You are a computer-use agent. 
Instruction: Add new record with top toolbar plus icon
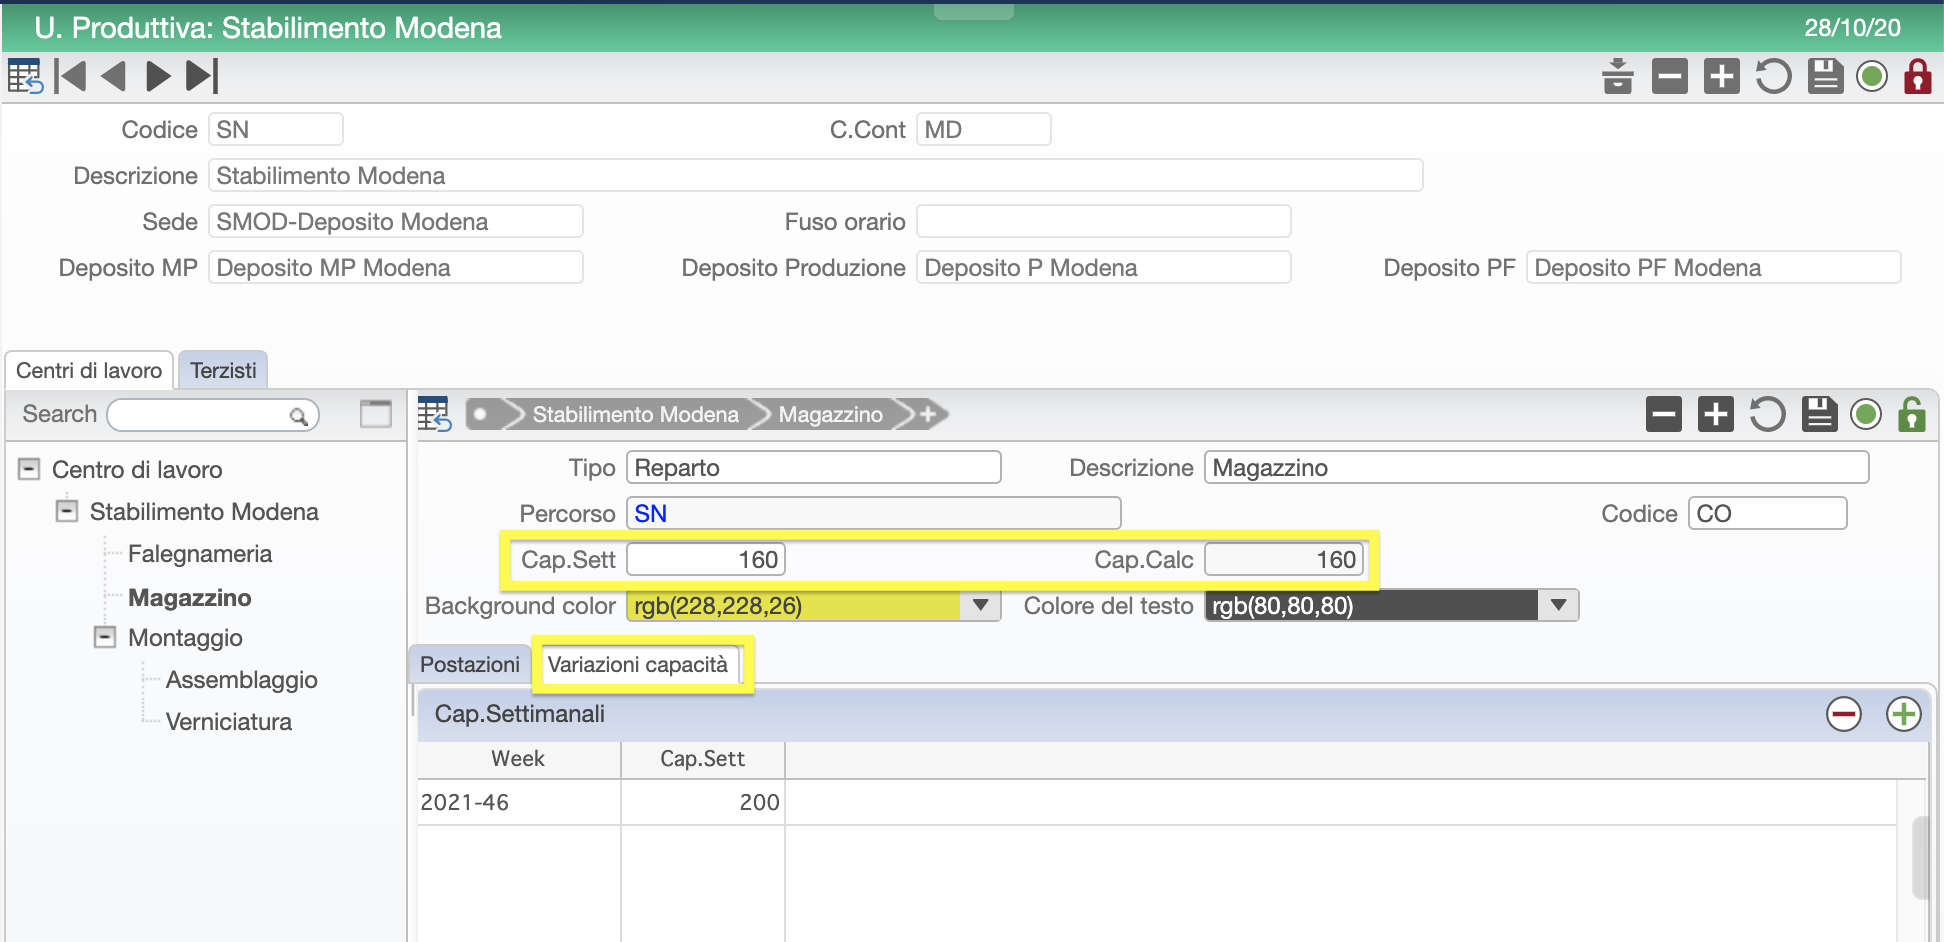point(1722,76)
